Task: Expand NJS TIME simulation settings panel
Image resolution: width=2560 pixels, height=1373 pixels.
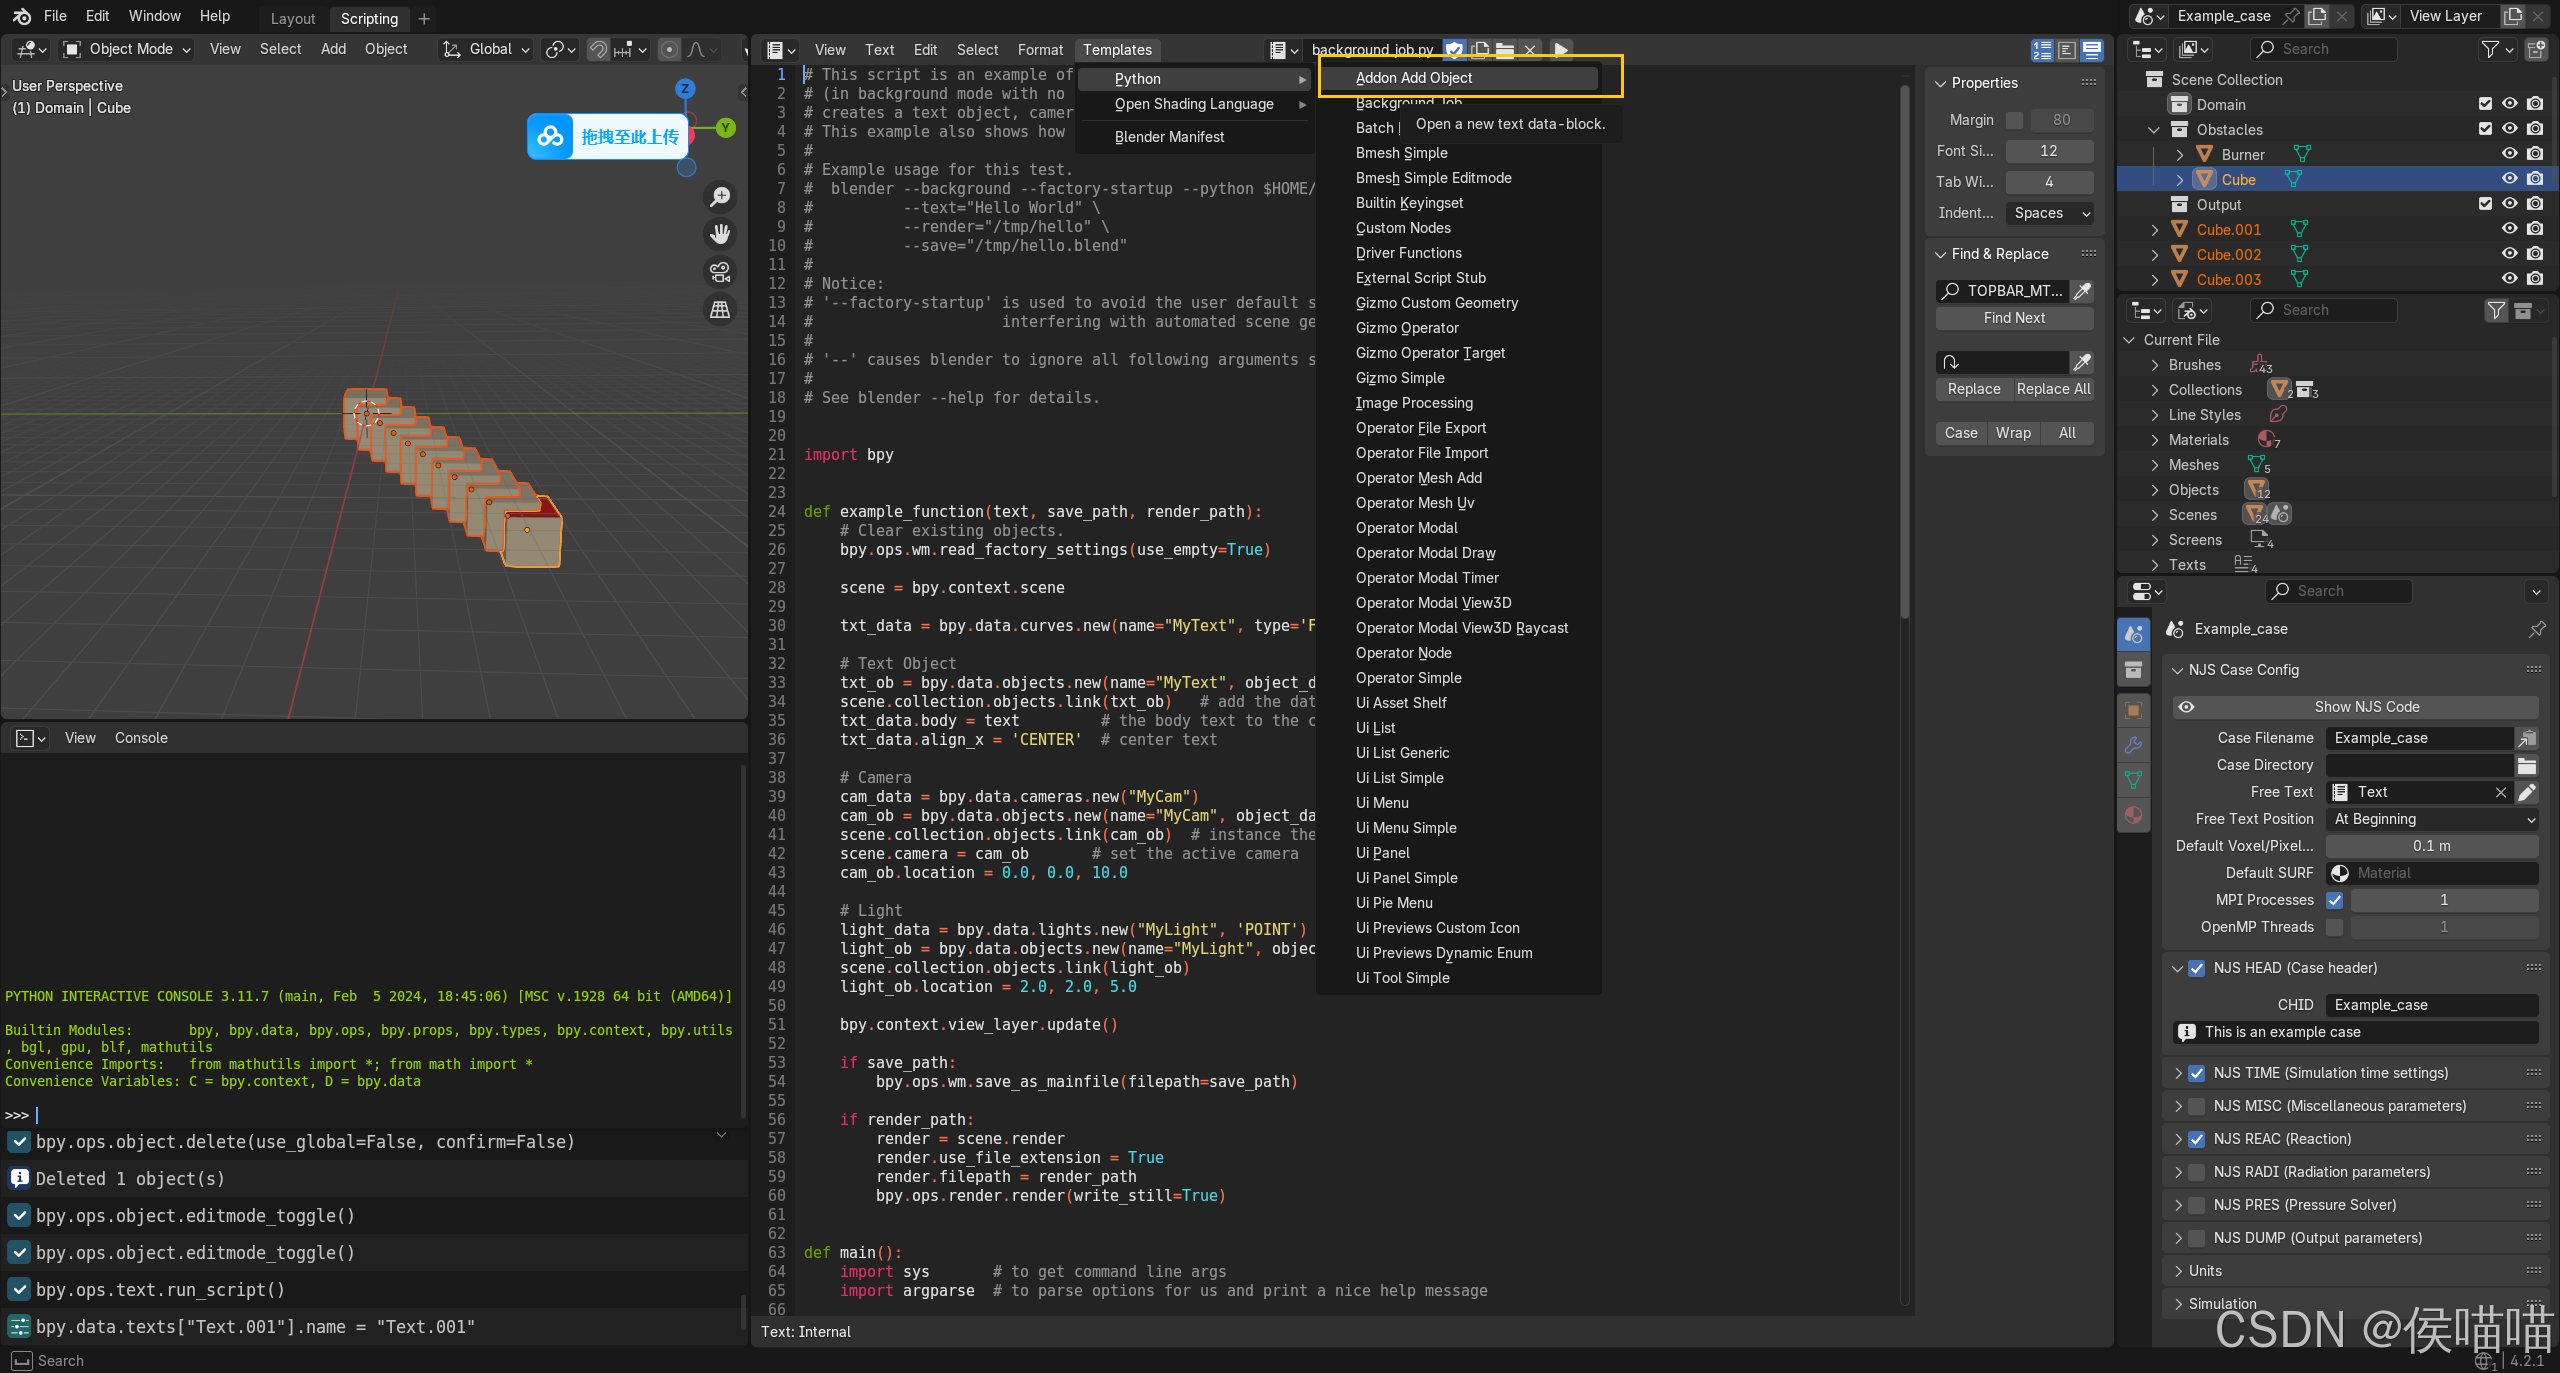Action: click(x=2178, y=1073)
